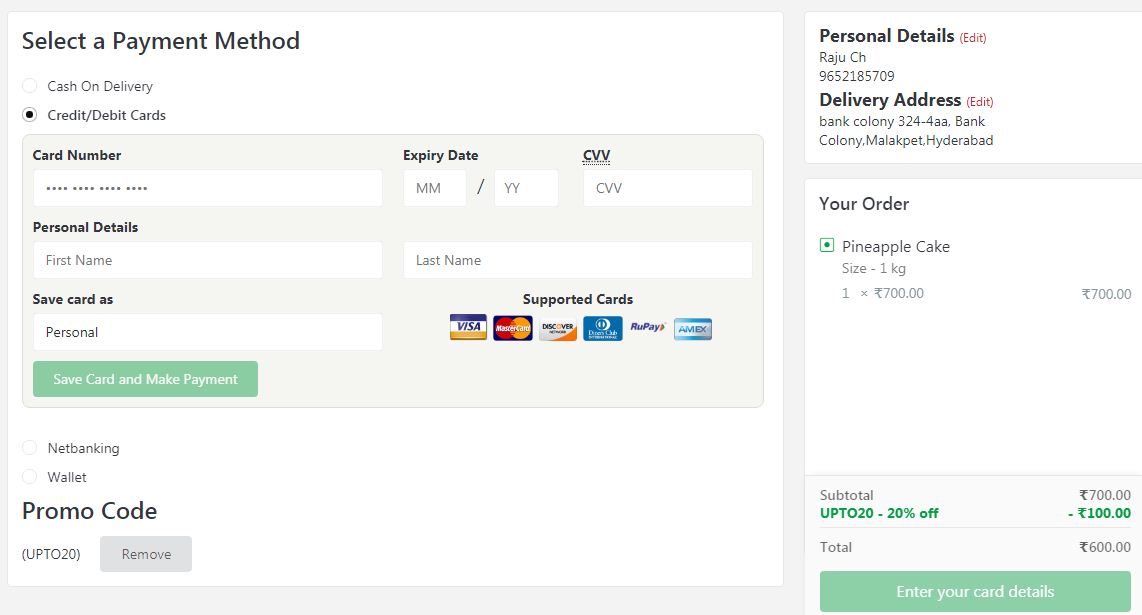Click the Amex card logo
This screenshot has height=615, width=1142.
click(693, 328)
